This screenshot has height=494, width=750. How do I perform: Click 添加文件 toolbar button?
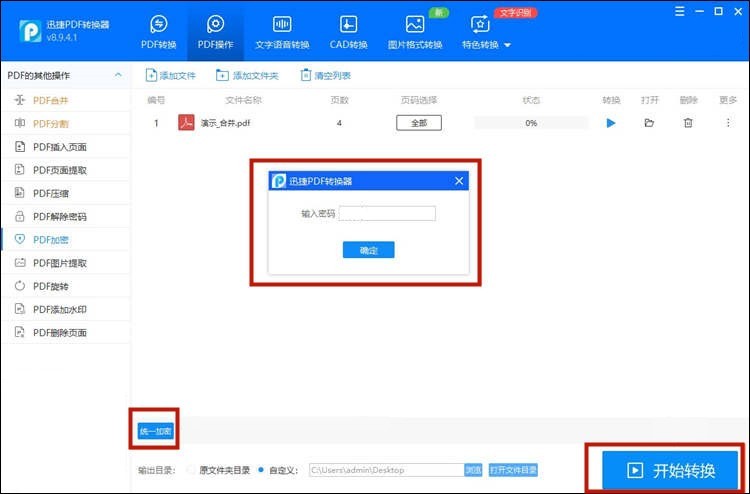[171, 75]
